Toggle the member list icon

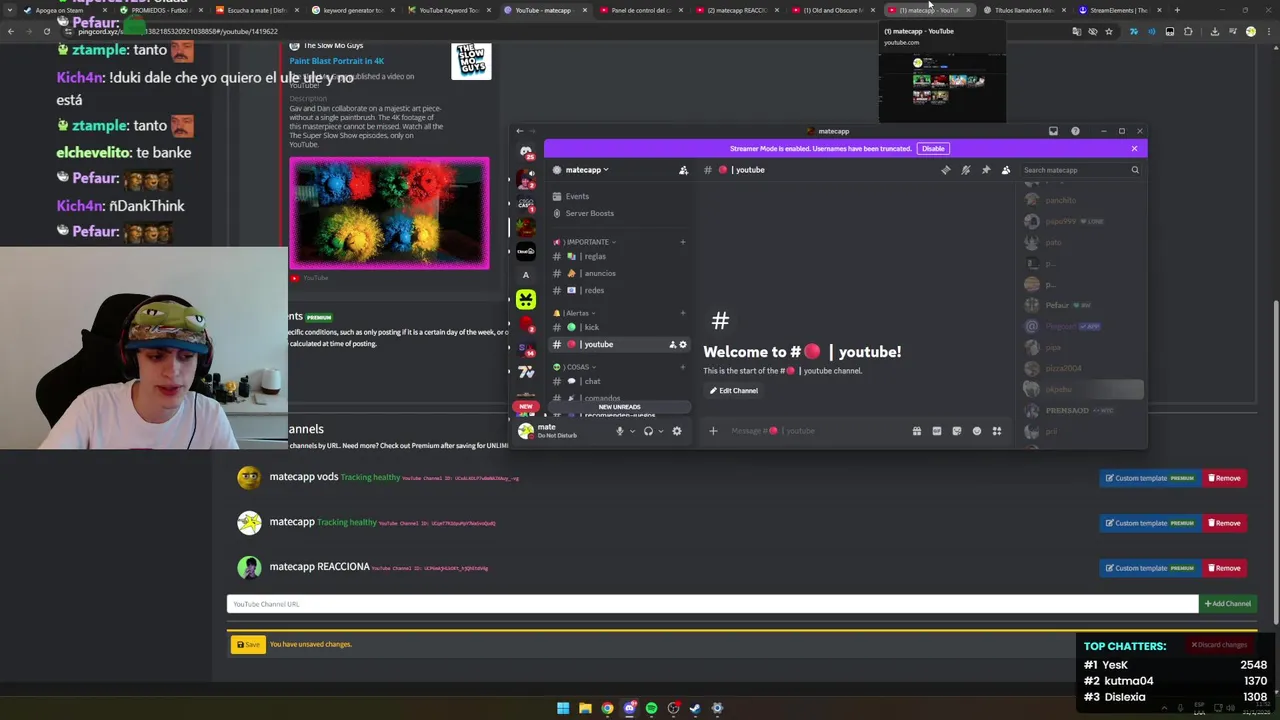point(1005,170)
